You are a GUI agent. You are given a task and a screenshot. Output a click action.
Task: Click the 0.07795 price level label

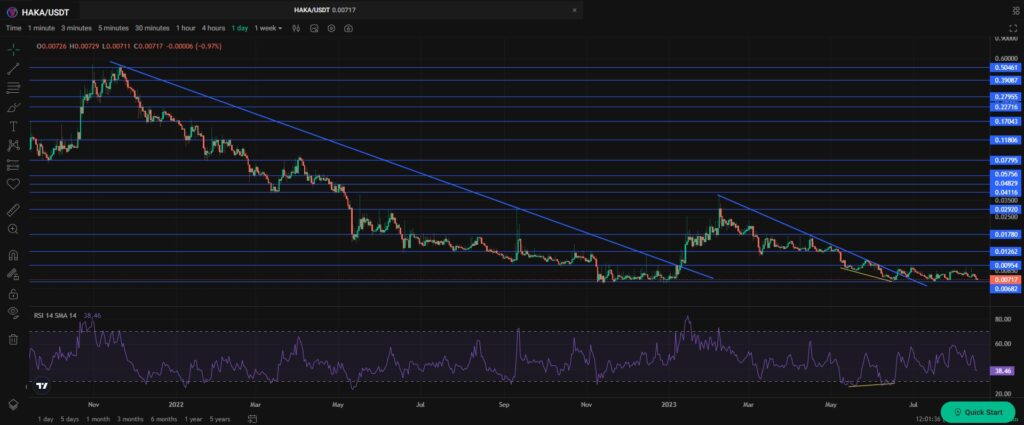point(1005,160)
